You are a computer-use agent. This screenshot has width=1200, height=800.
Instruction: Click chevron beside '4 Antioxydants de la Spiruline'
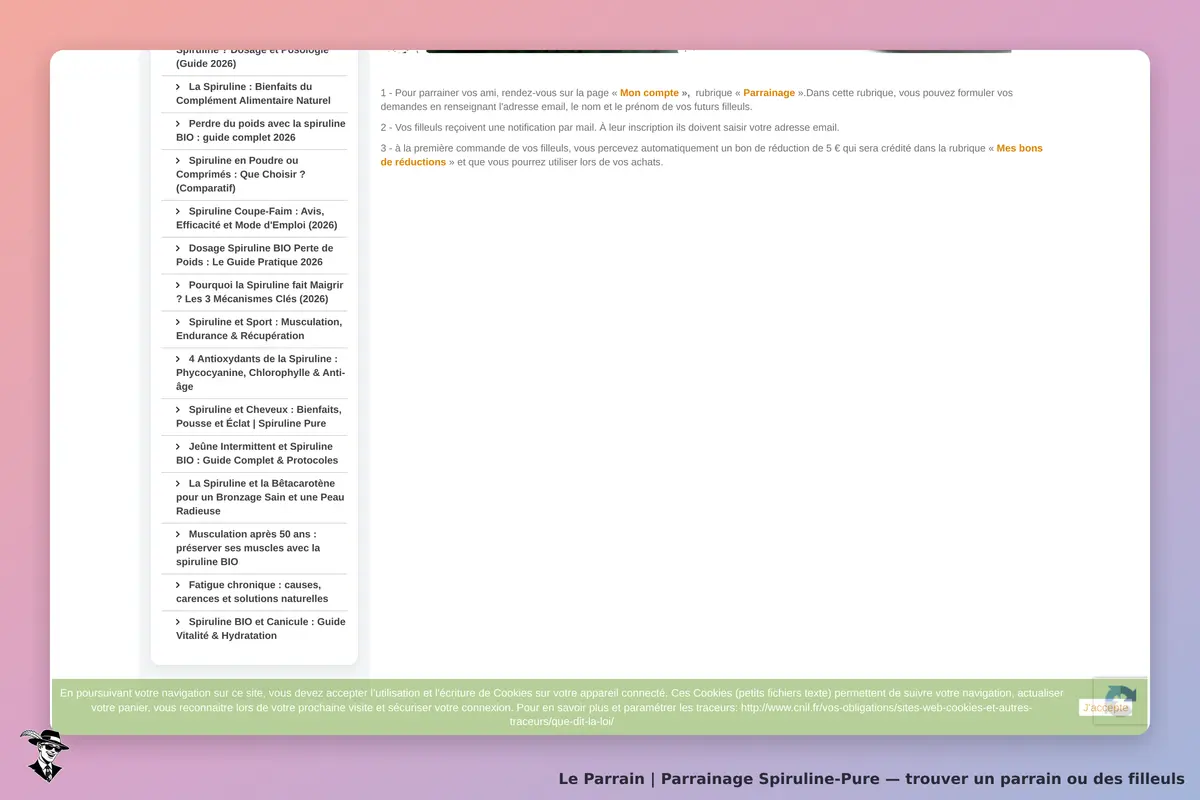click(x=178, y=359)
